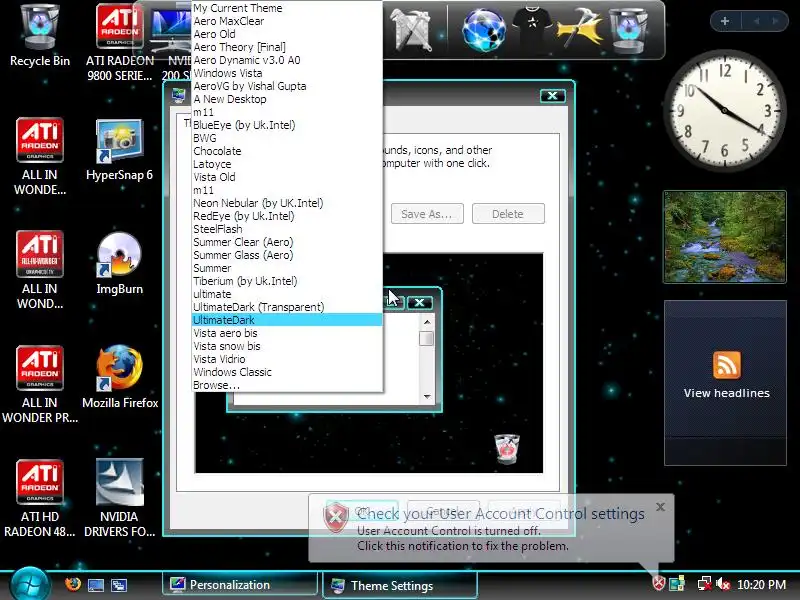Click the recycle bin icon in dock
This screenshot has width=800, height=600.
click(629, 30)
